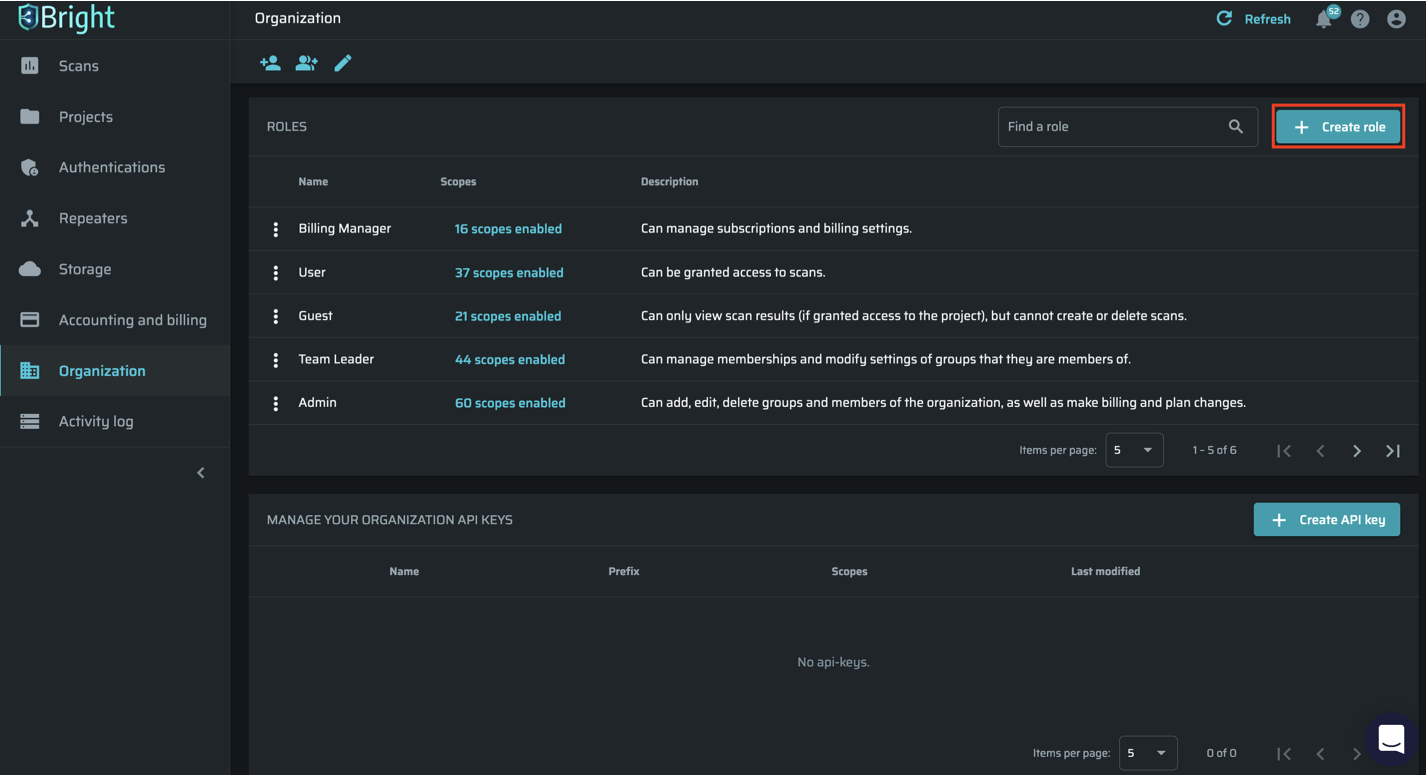Image resolution: width=1426 pixels, height=775 pixels.
Task: Open roles items per page dropdown
Action: [x=1134, y=450]
